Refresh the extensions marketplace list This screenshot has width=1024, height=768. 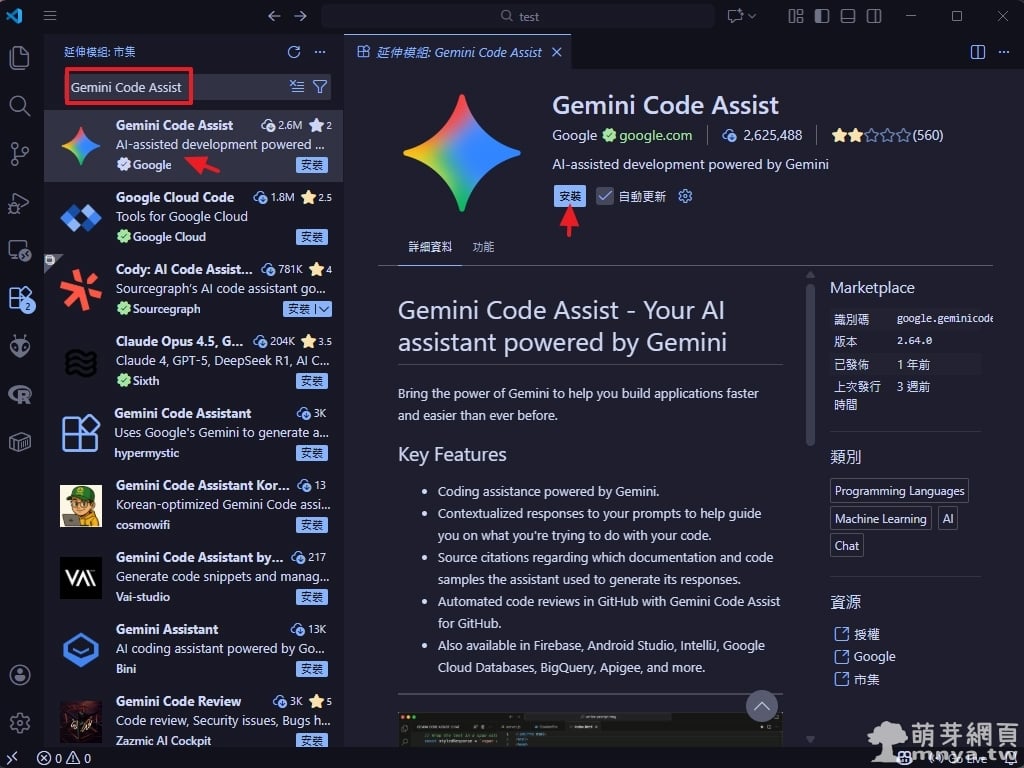[x=294, y=52]
